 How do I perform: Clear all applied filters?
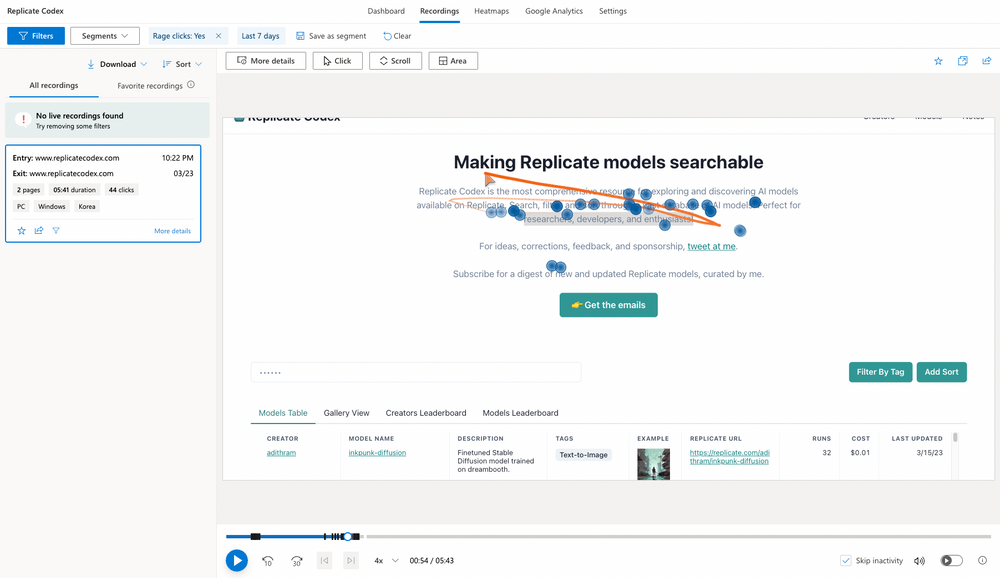pyautogui.click(x=397, y=36)
